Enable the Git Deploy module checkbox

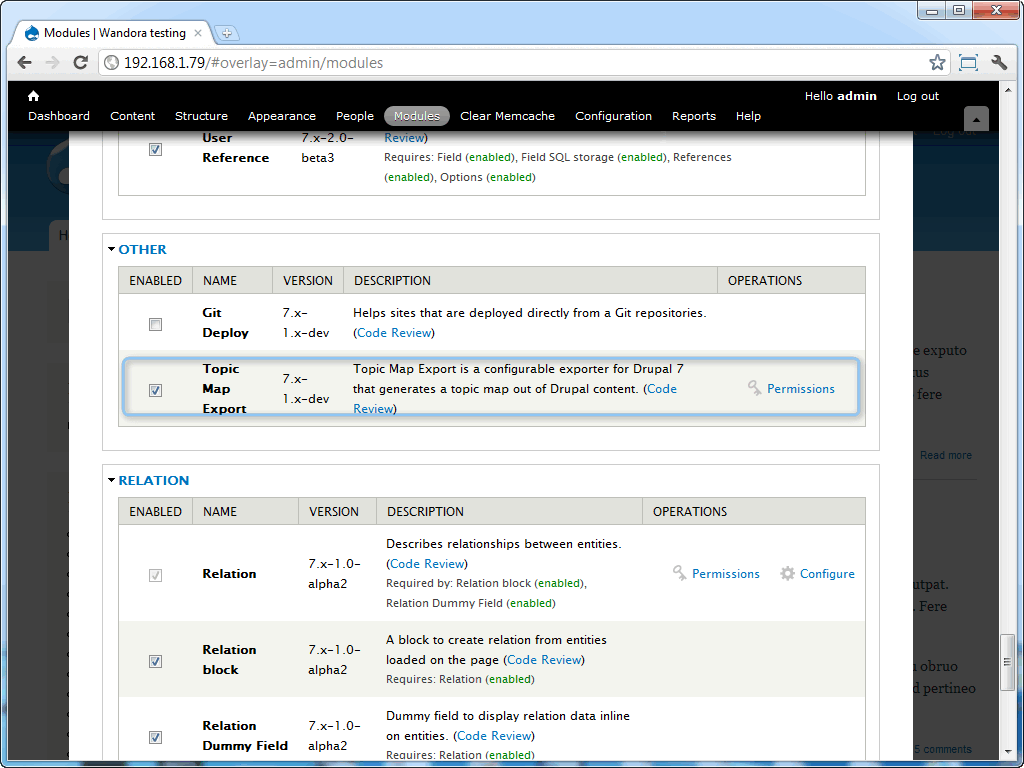coord(155,324)
